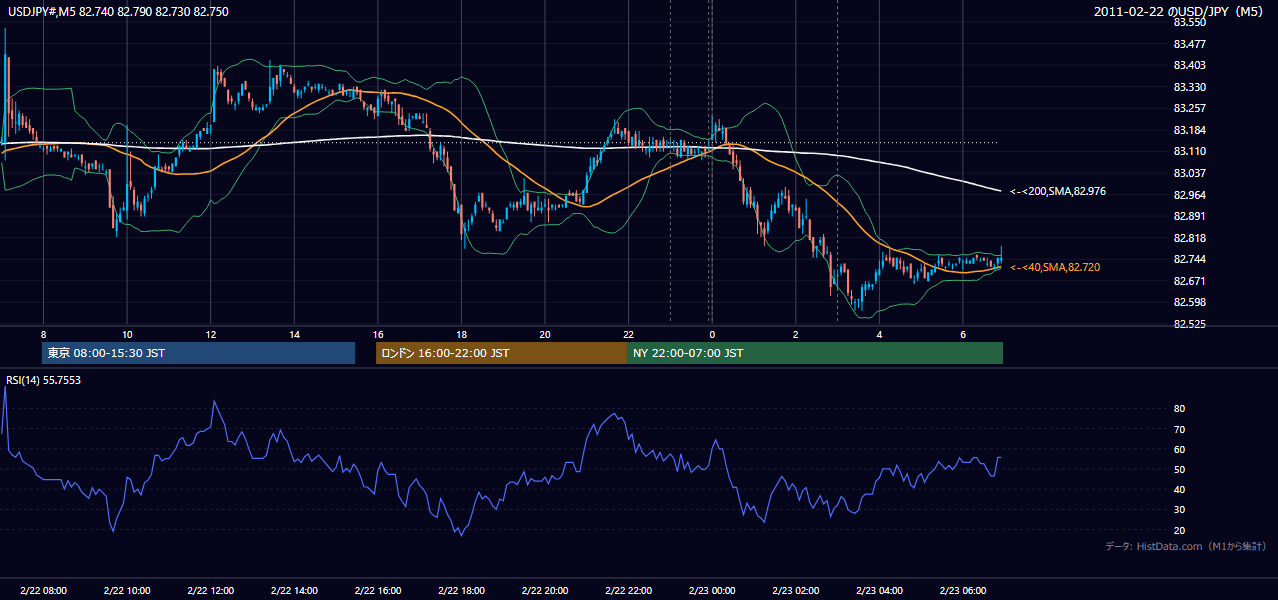Click the 2/23 00:00 timestamp
Viewport: 1278px width, 600px height.
point(712,591)
